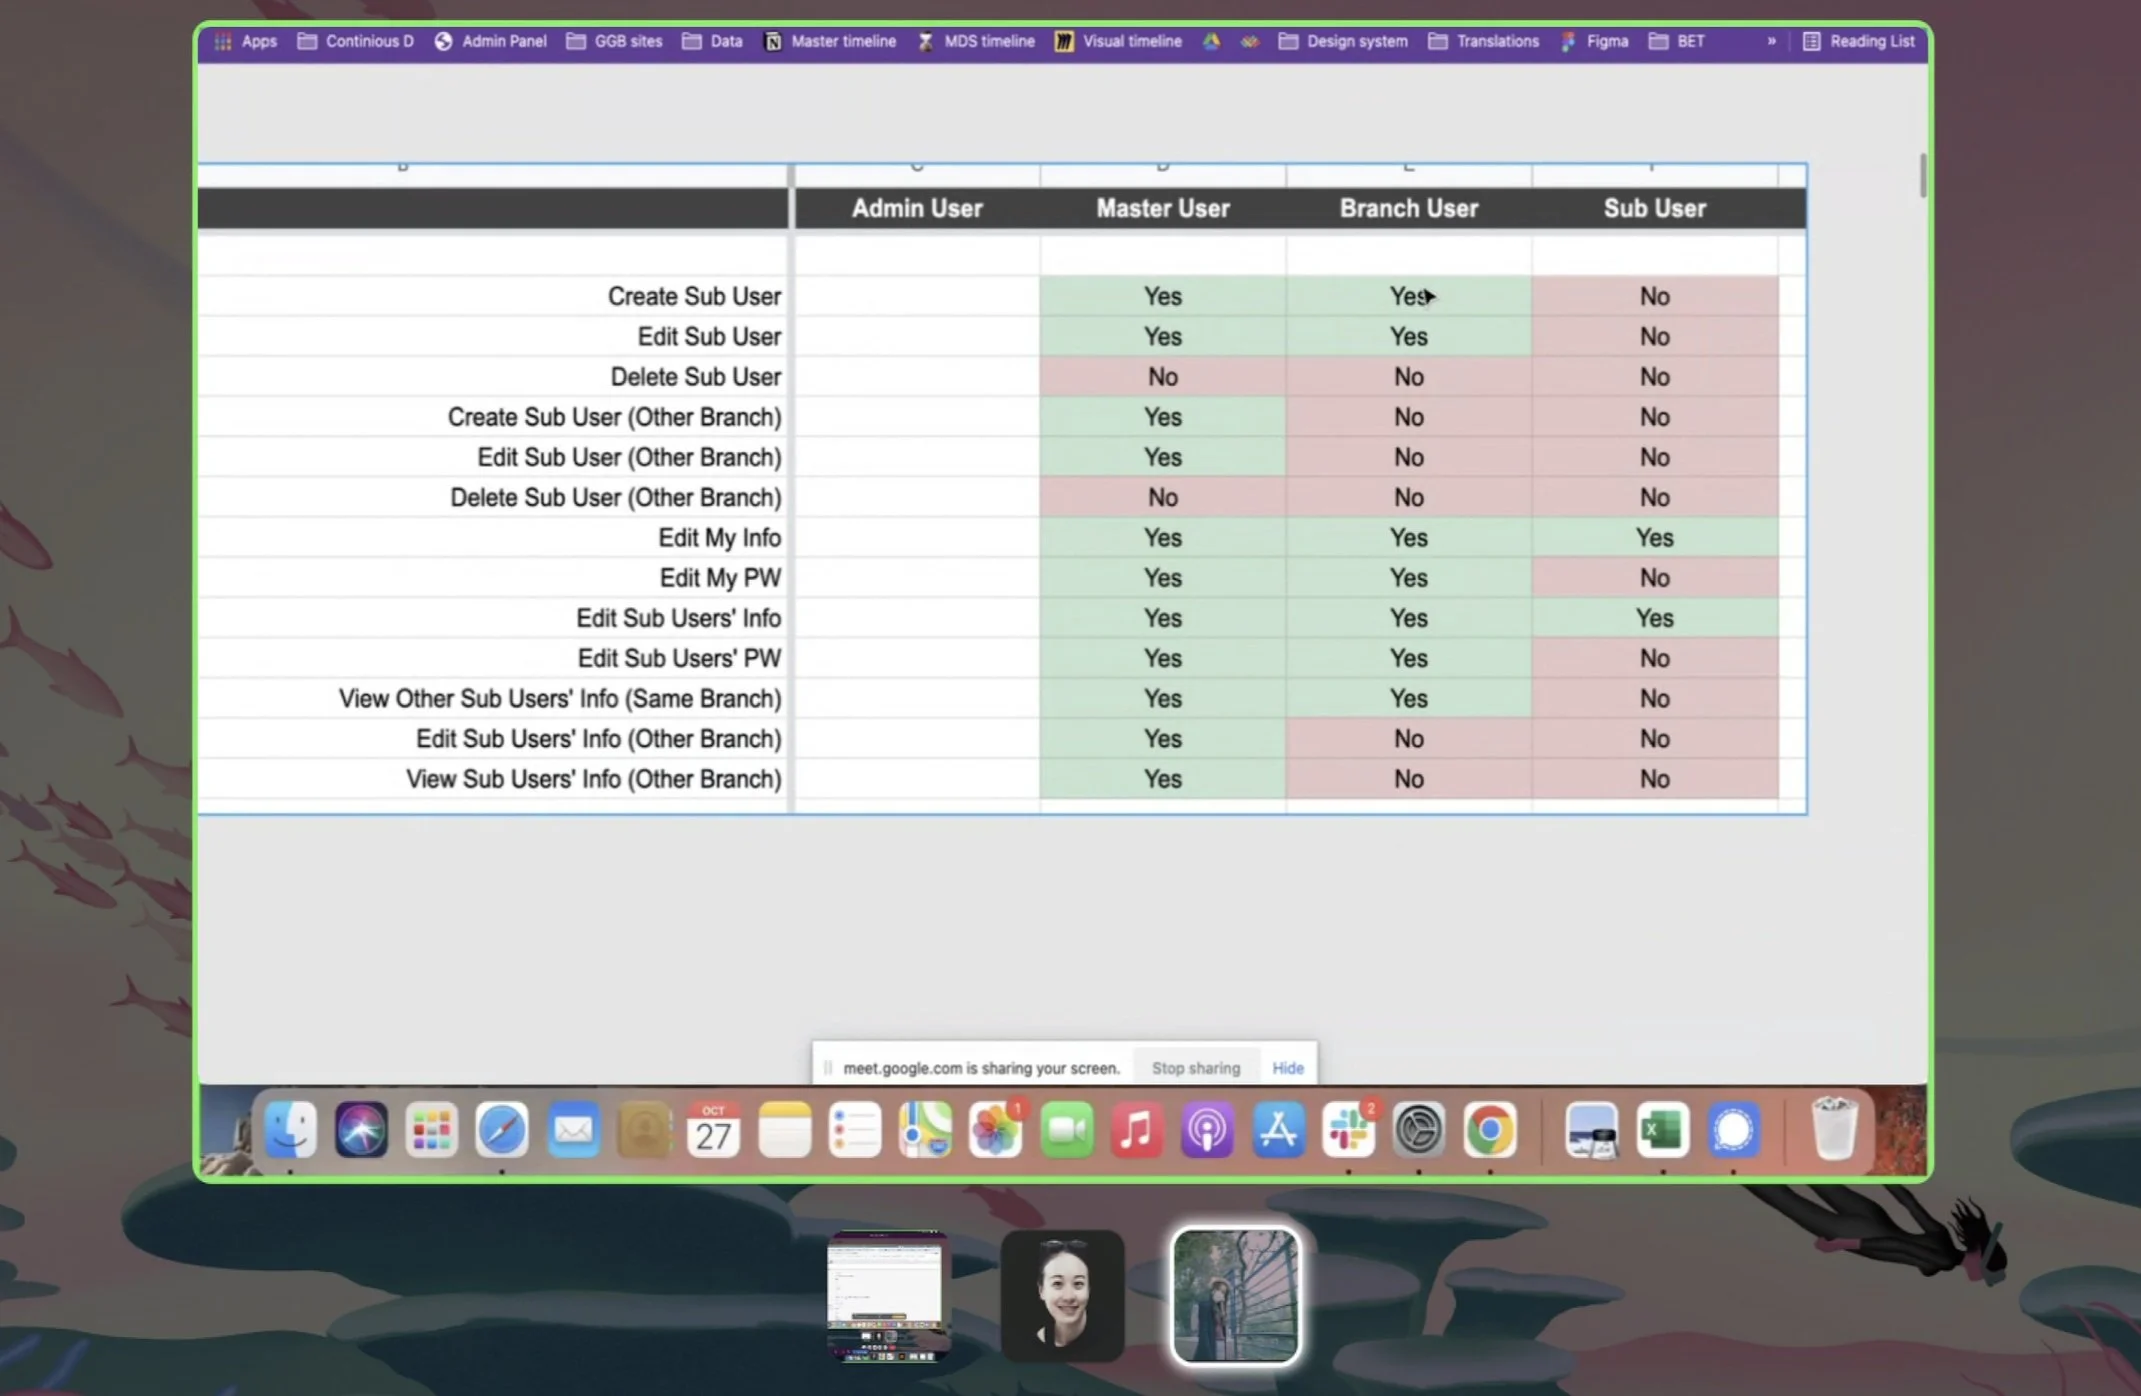Launch Google Chrome from the dock
This screenshot has height=1396, width=2141.
click(x=1489, y=1130)
